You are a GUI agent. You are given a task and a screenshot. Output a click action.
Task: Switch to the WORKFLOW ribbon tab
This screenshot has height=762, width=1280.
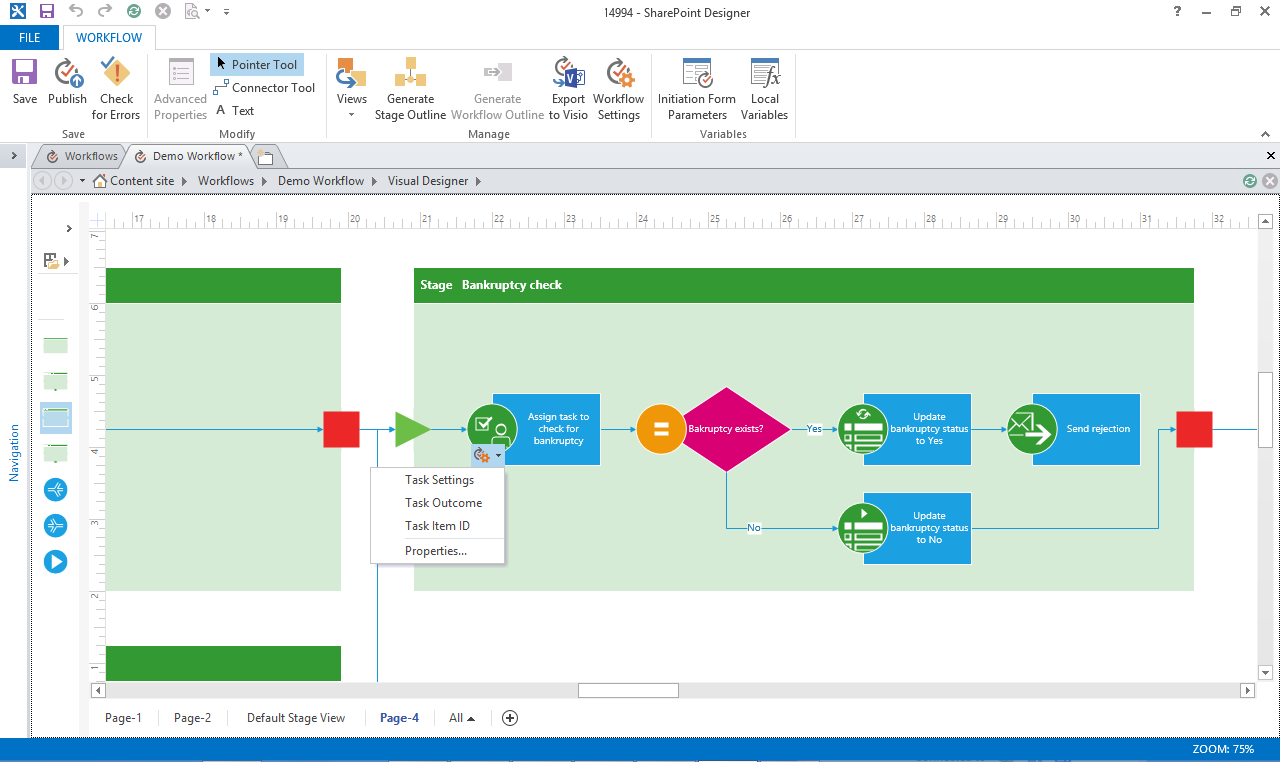108,37
